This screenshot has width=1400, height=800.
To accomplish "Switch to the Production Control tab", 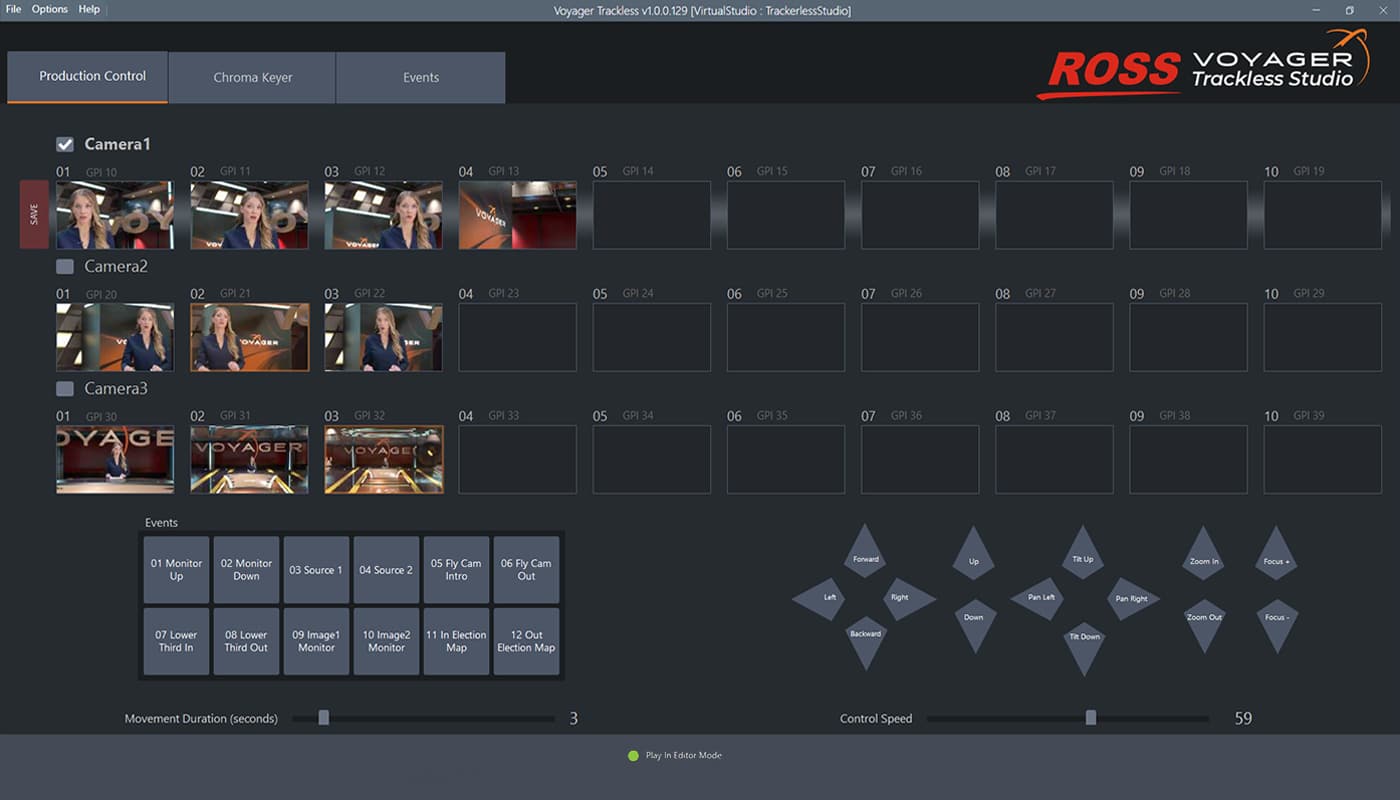I will tap(88, 77).
